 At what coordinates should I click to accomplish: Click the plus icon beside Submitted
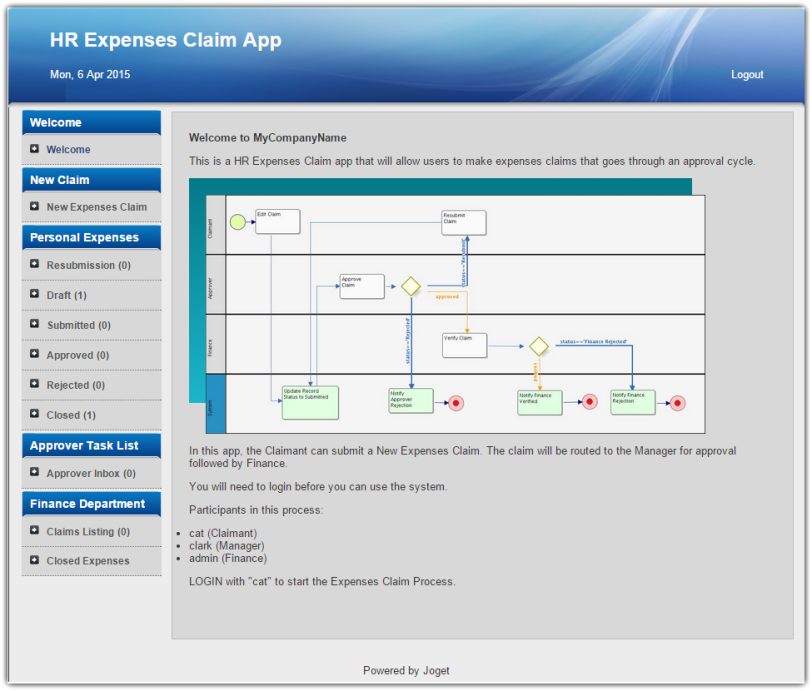tap(35, 325)
